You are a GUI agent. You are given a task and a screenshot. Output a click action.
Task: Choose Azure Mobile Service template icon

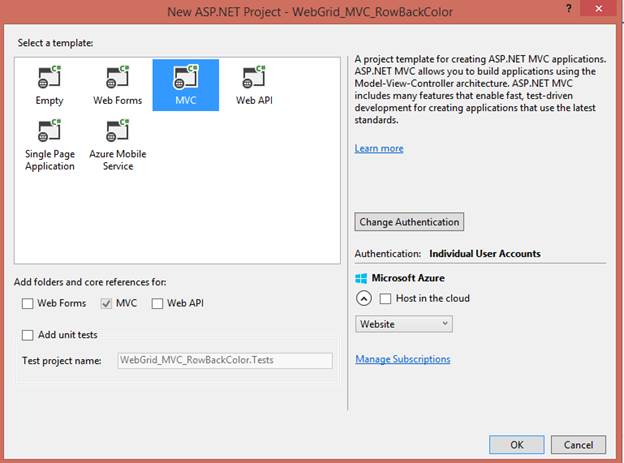pyautogui.click(x=118, y=131)
